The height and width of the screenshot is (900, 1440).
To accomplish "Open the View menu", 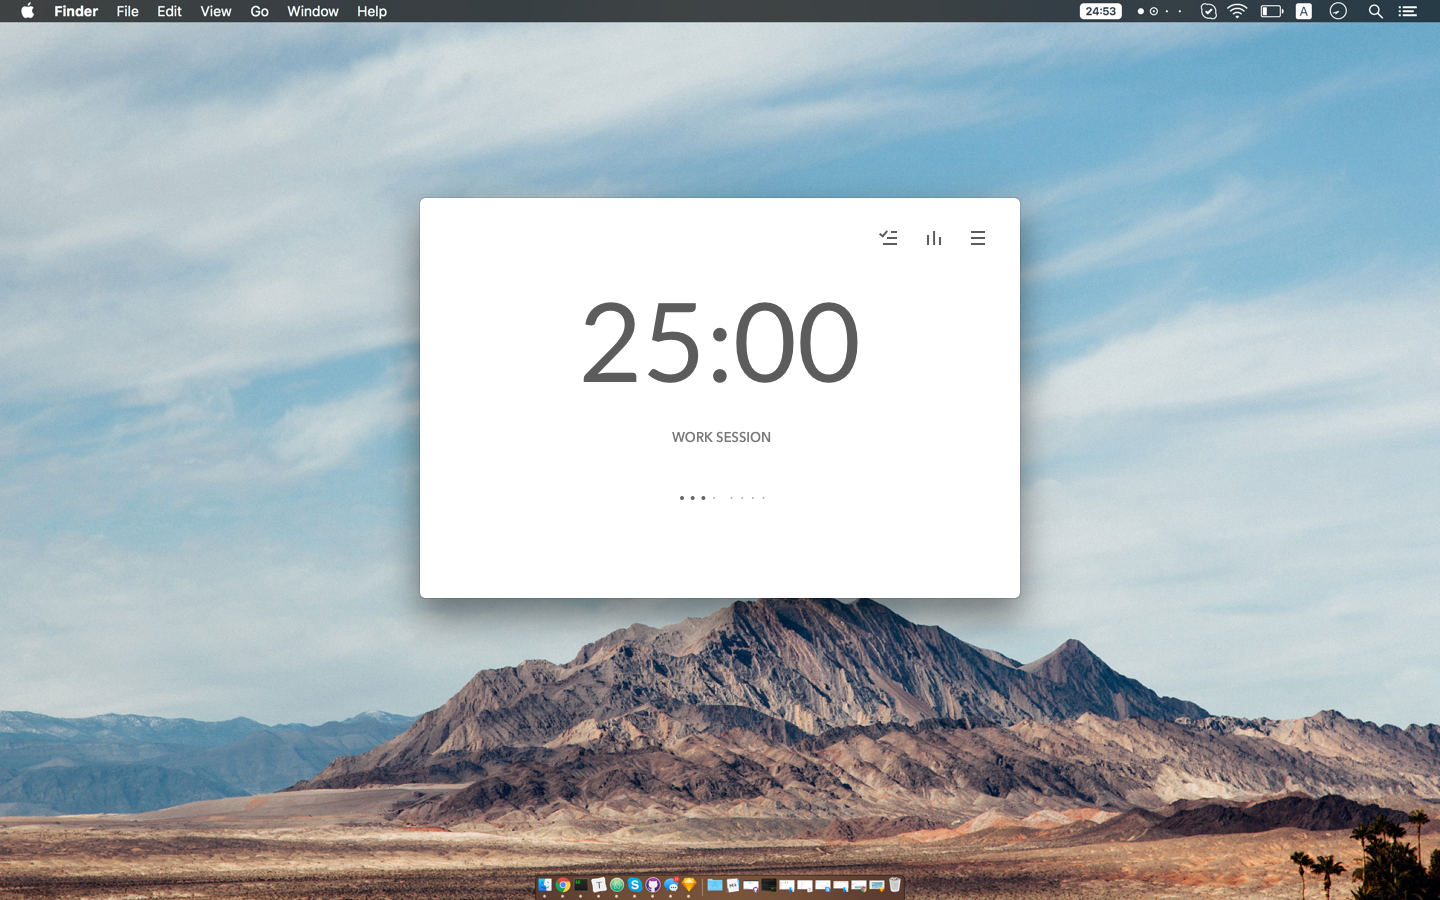I will pyautogui.click(x=216, y=11).
